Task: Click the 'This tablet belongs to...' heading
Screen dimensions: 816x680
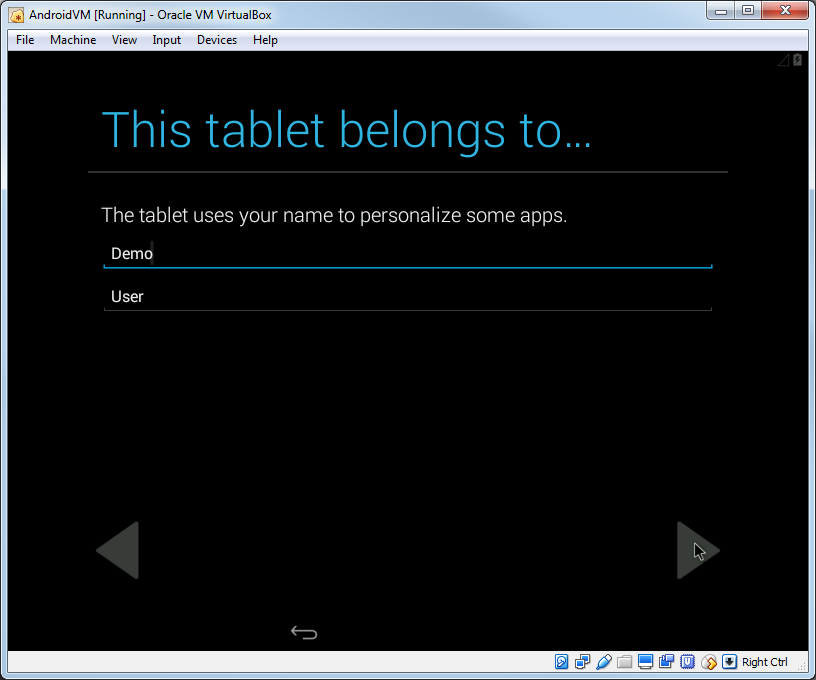Action: [347, 131]
